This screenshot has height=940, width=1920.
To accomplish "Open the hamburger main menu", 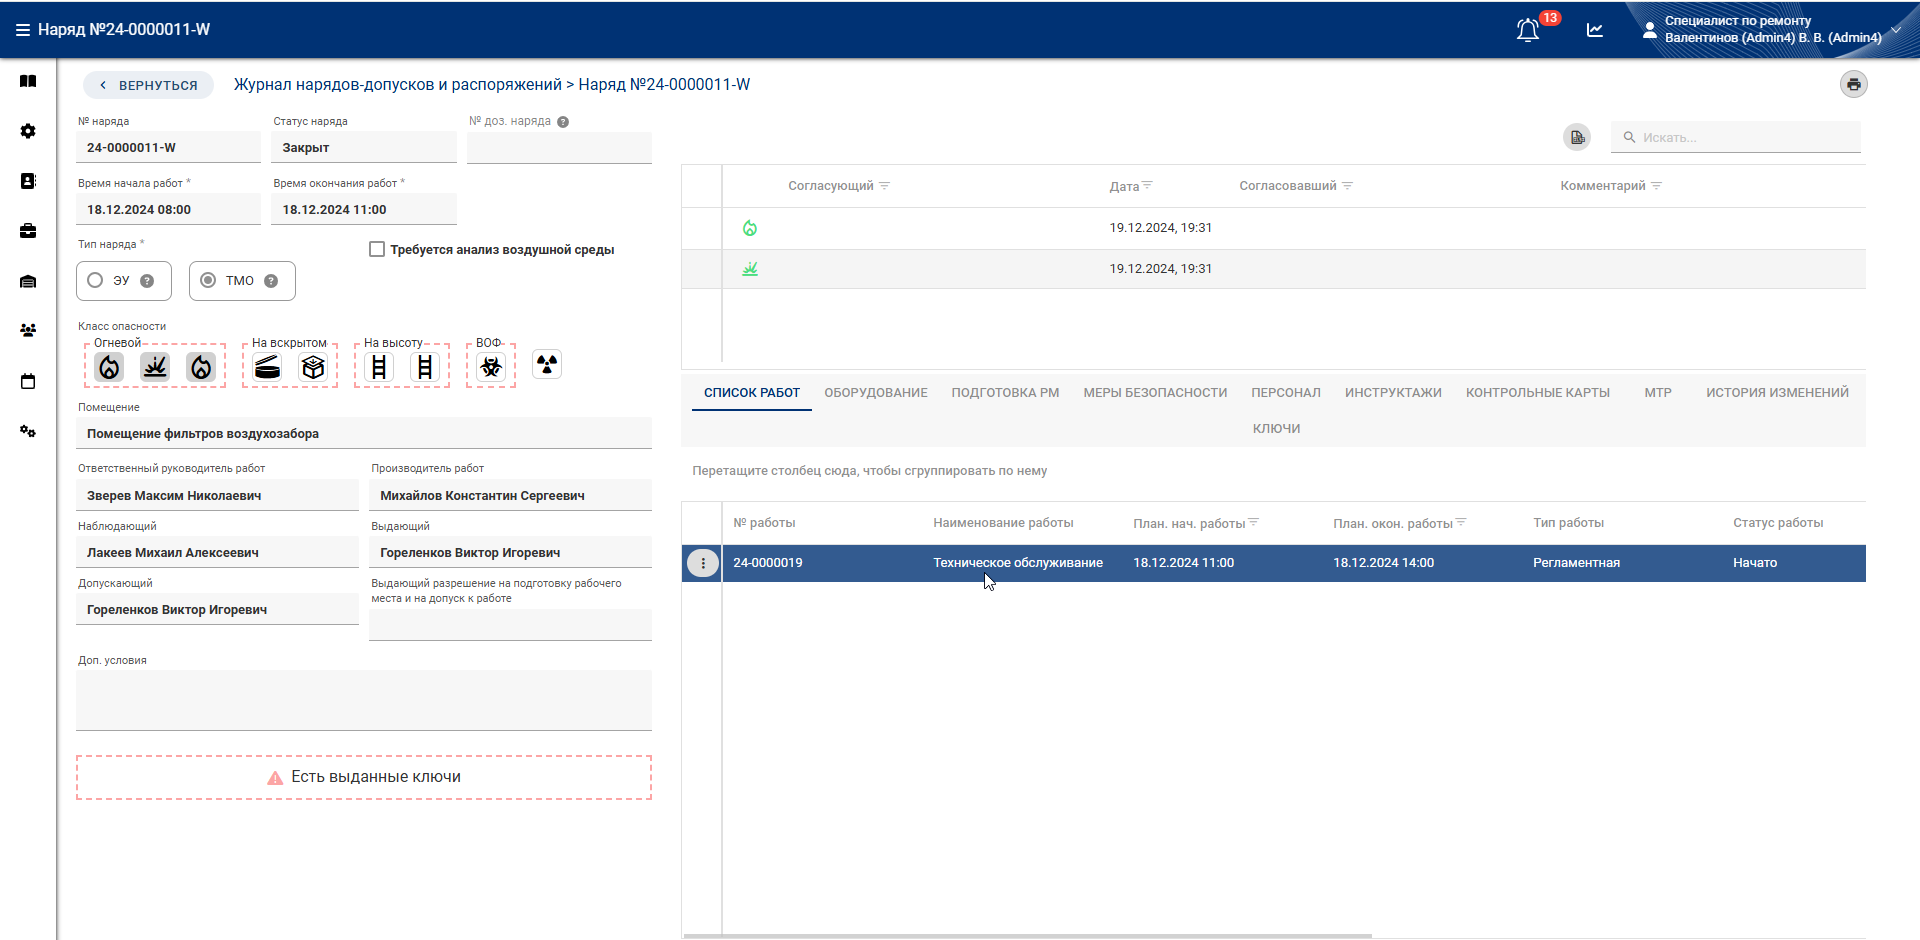I will tap(22, 30).
